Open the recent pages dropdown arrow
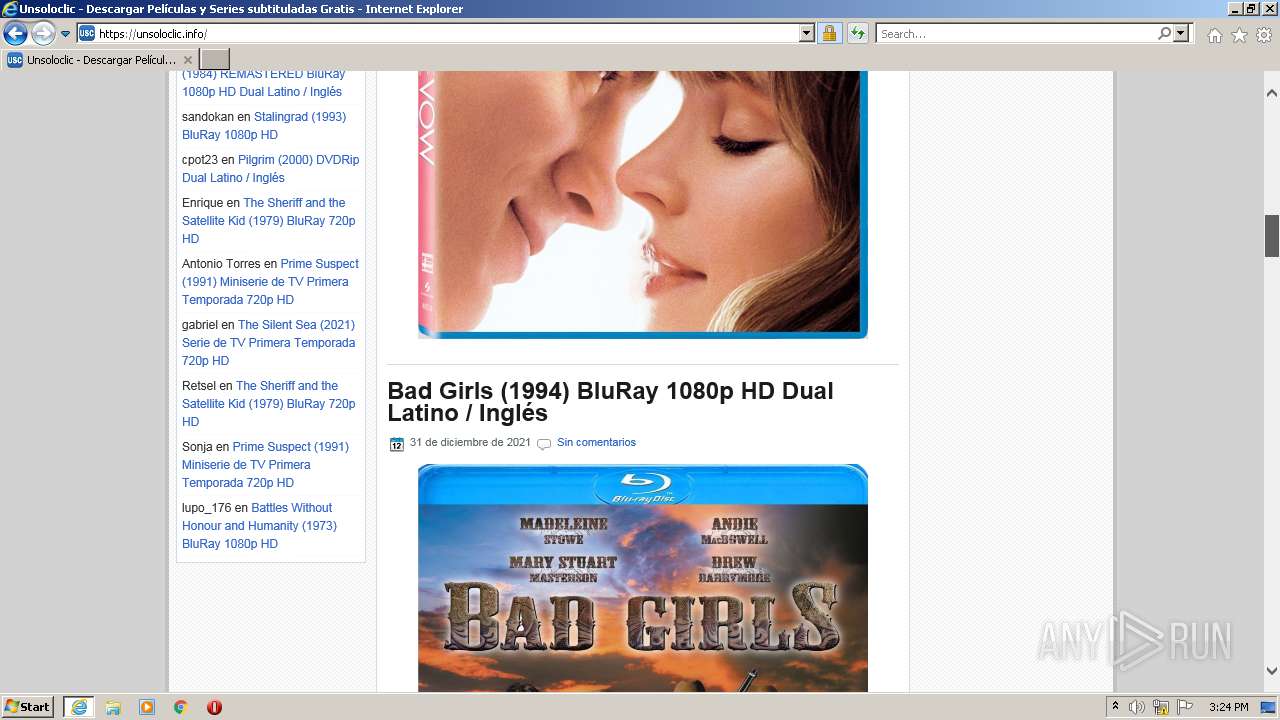 coord(65,34)
